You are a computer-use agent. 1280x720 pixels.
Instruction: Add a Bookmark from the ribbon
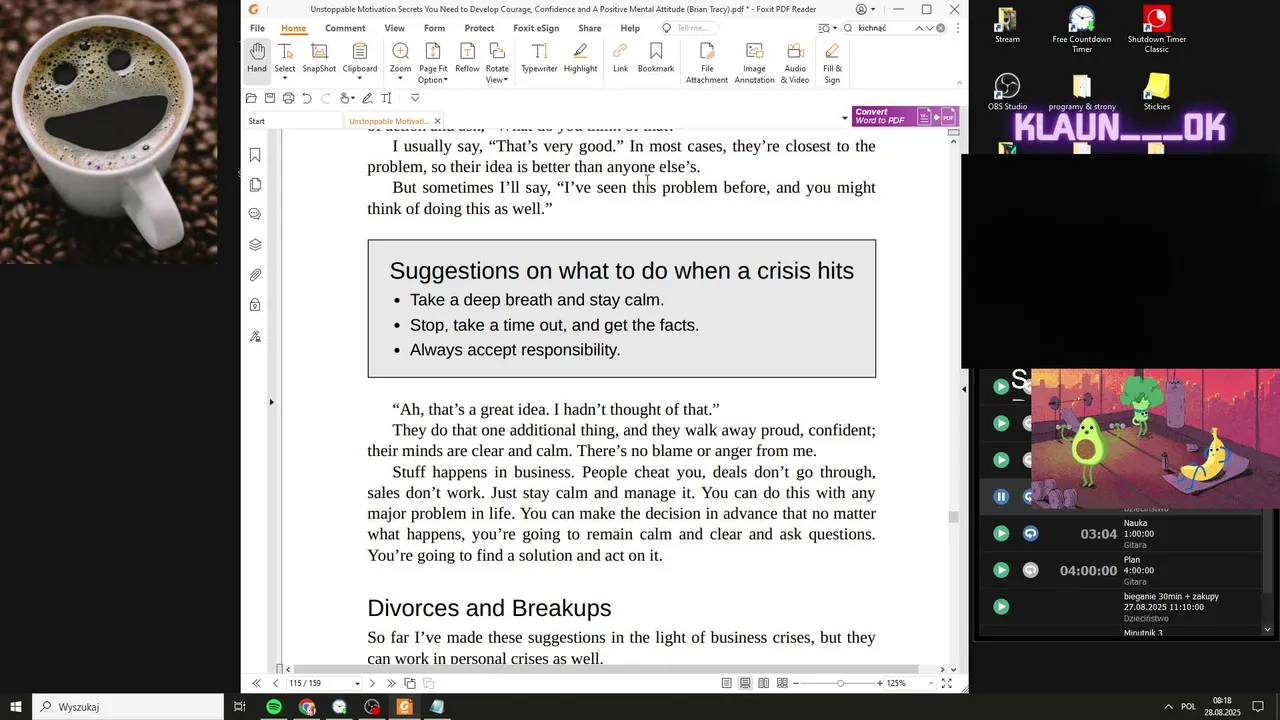tap(656, 58)
